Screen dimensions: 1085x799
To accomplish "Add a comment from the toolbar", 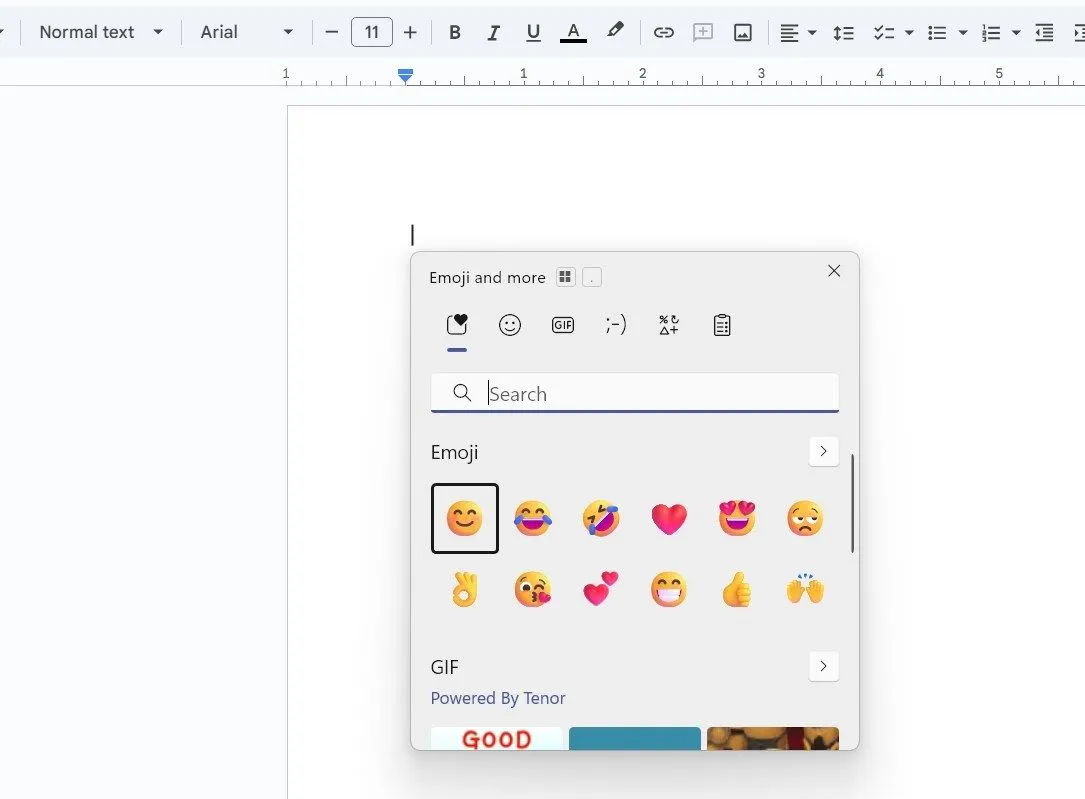I will (x=702, y=32).
